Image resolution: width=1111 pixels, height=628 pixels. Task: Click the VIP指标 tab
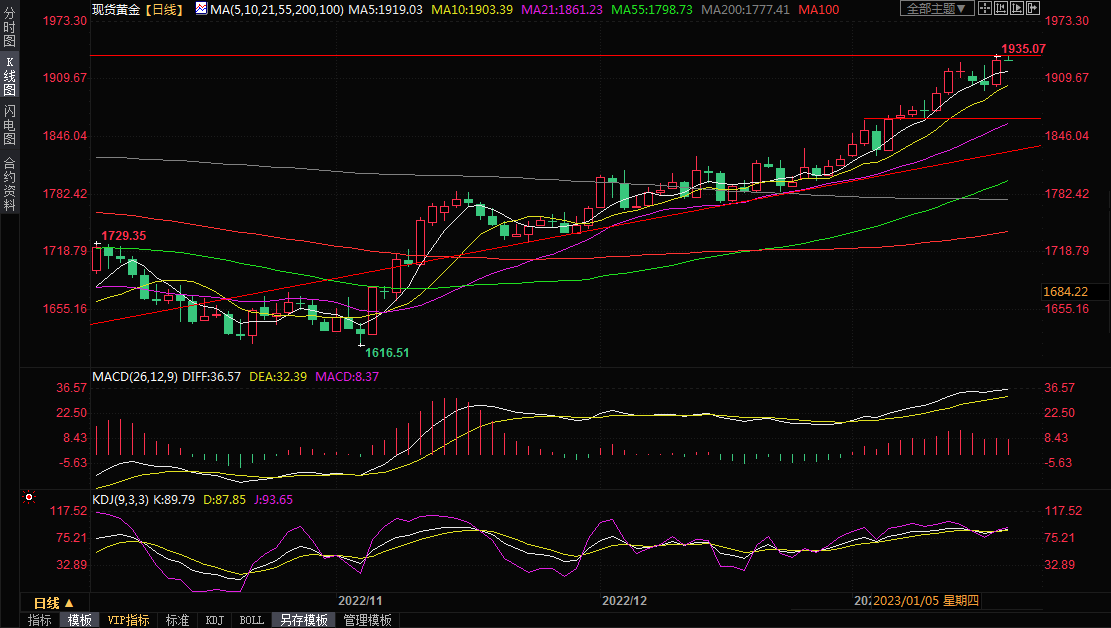click(129, 620)
